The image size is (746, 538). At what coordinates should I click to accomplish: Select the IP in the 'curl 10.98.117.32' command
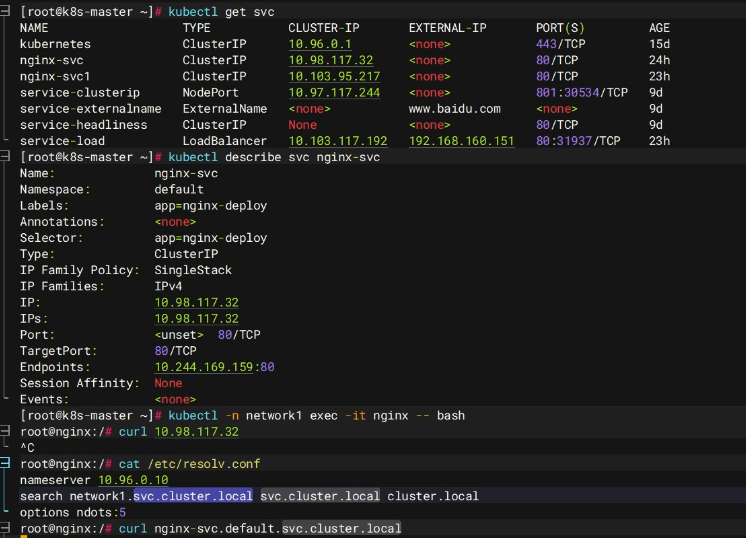tap(196, 432)
